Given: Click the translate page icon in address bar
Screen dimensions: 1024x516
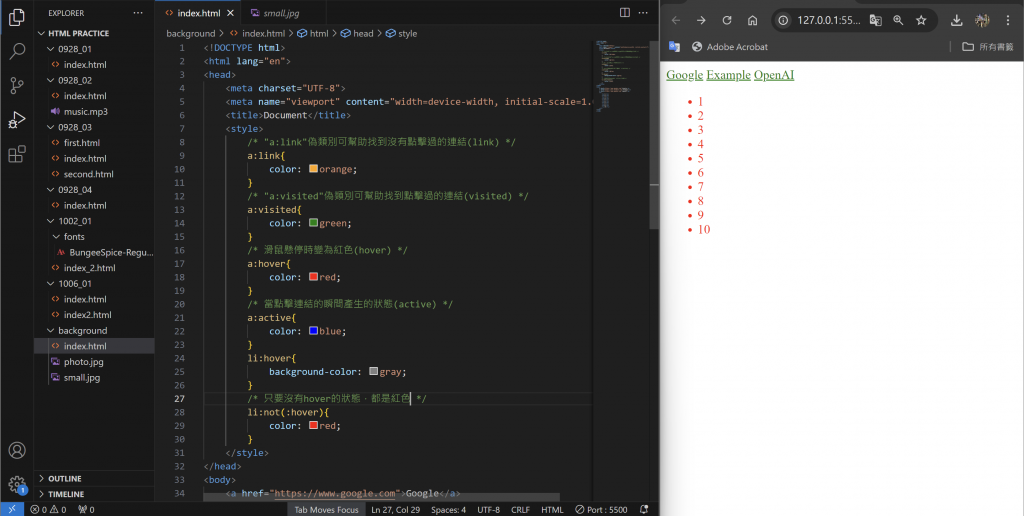Looking at the screenshot, I should click(876, 20).
